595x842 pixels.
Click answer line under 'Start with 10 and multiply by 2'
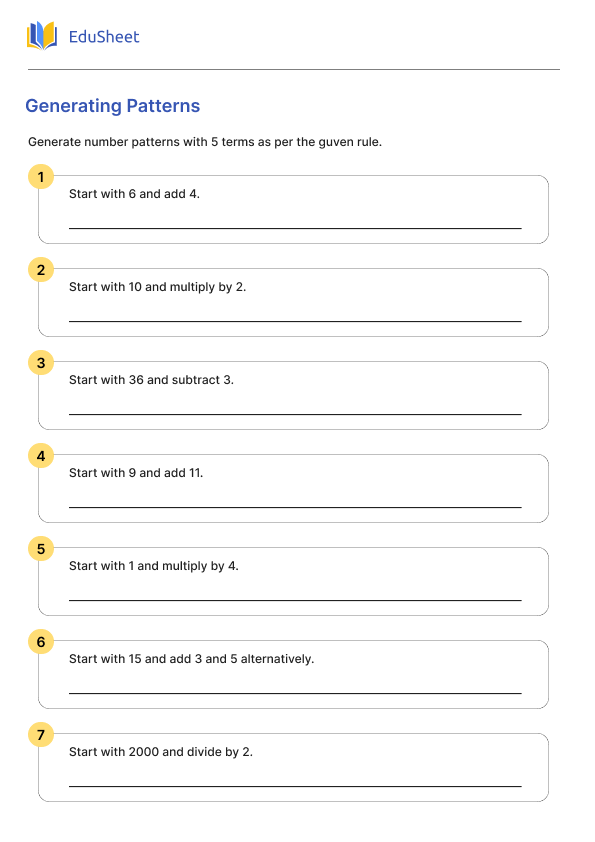coord(295,321)
